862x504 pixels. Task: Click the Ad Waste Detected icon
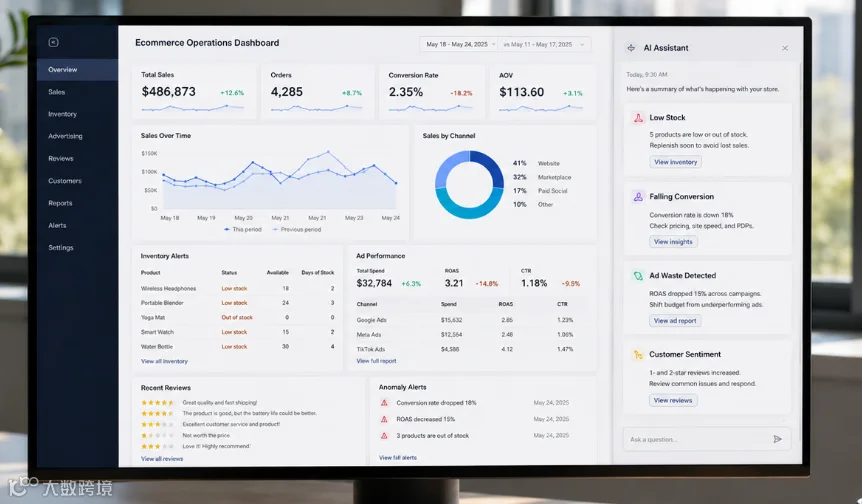pos(638,276)
